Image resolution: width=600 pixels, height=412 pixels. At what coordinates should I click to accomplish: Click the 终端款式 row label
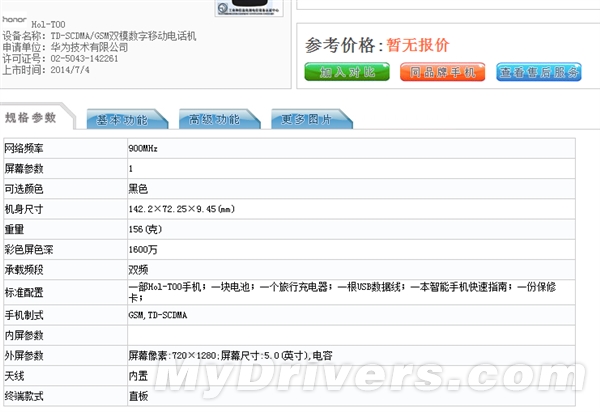pos(24,396)
